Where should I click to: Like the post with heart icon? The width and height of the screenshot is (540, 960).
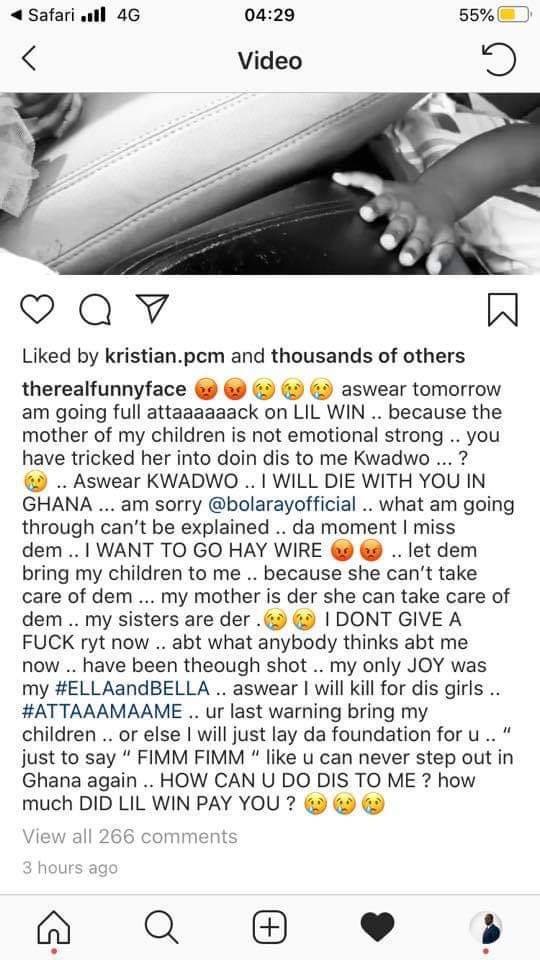(x=37, y=310)
